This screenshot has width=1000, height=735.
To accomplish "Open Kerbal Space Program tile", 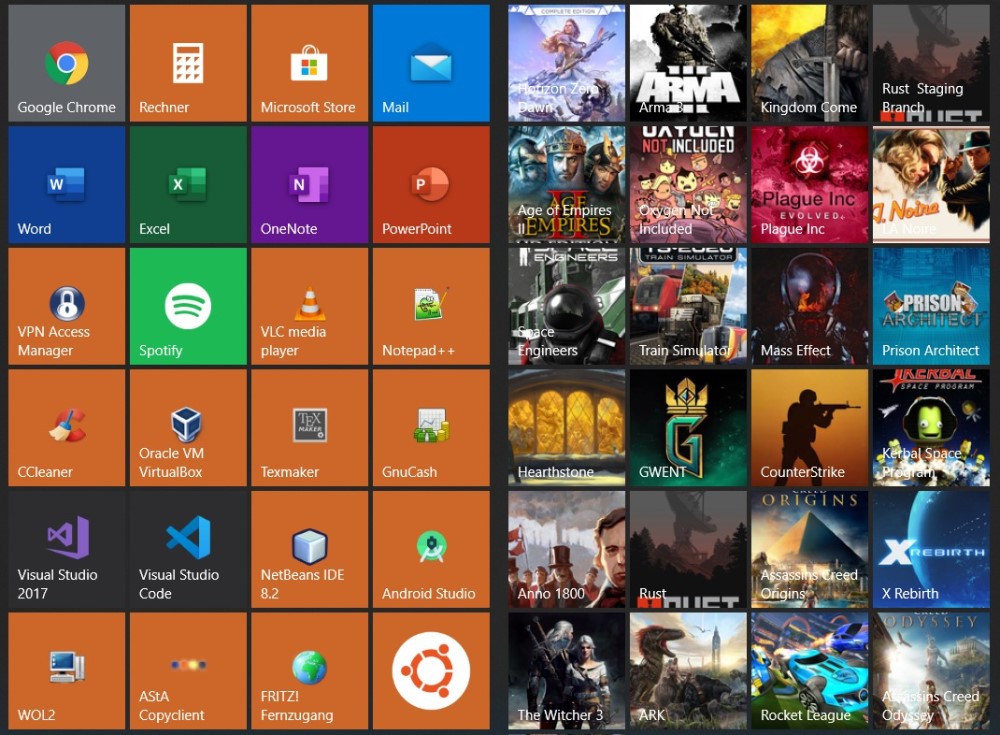I will click(931, 428).
